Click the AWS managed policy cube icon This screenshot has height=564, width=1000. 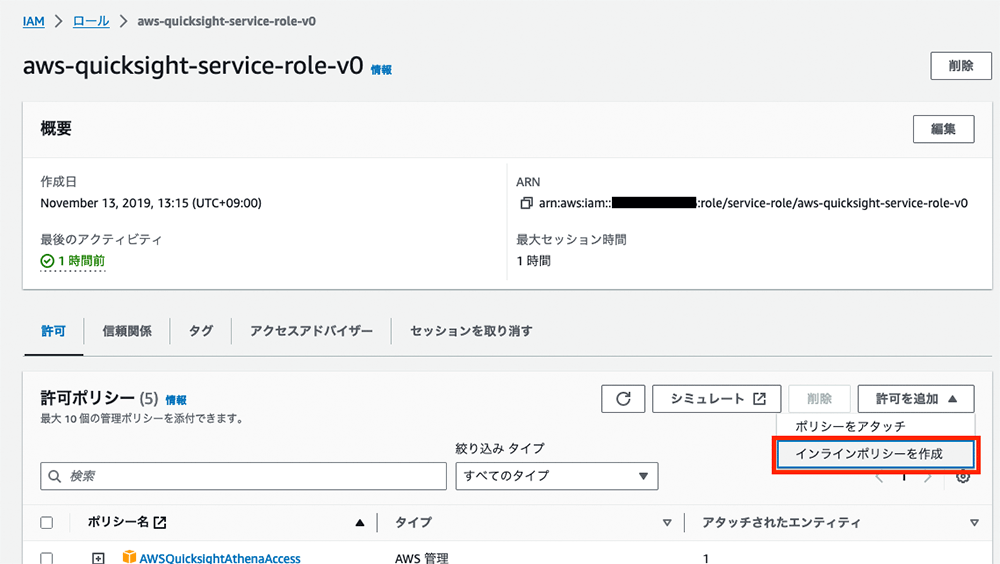coord(129,557)
